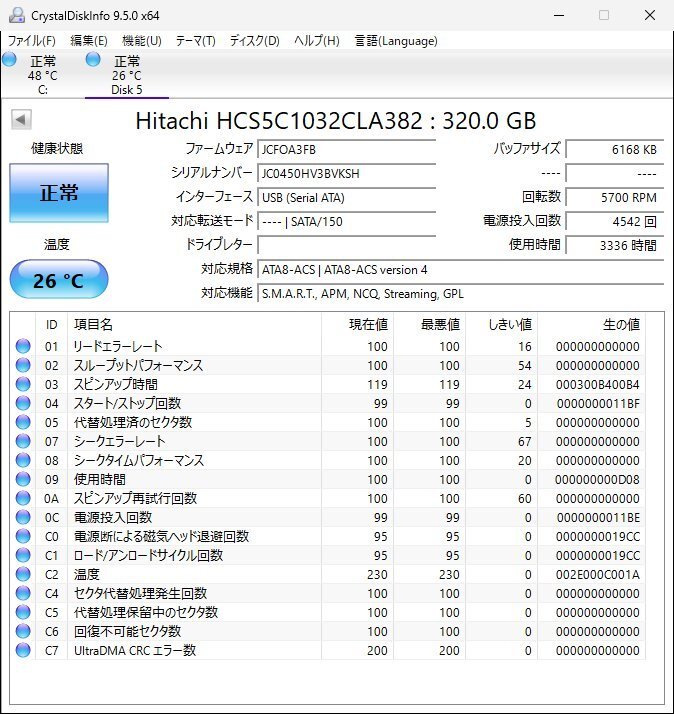Viewport: 674px width, 714px height.
Task: Click status orb for attribute C7 UltraDMA CRC エラー数
Action: tap(23, 650)
